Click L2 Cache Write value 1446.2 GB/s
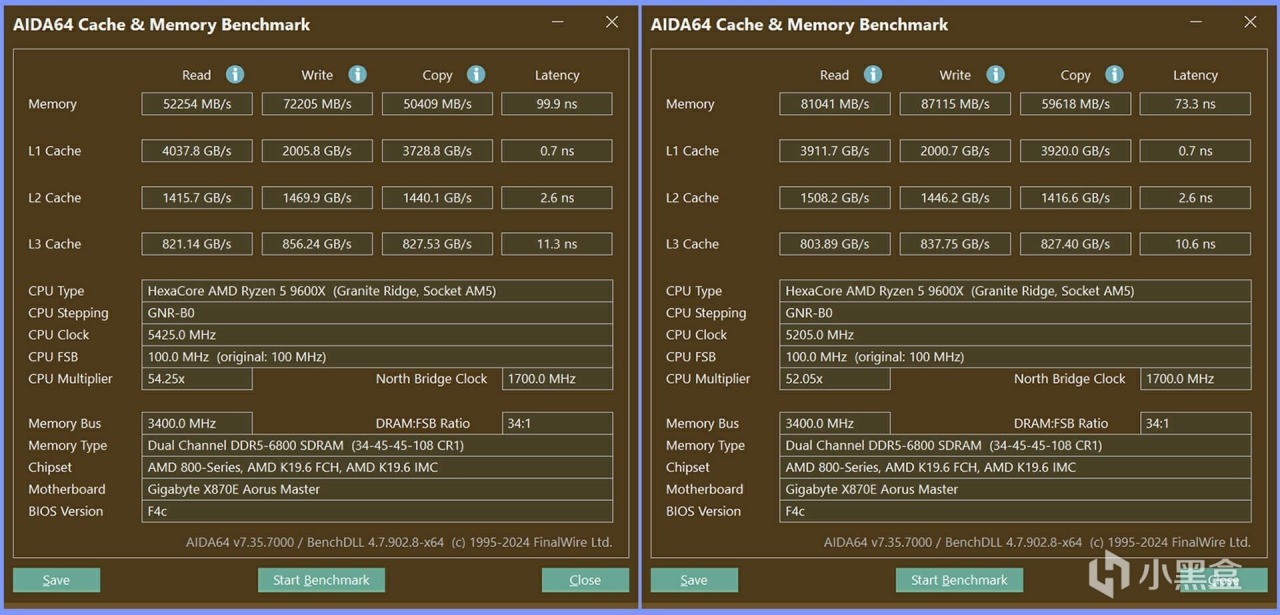This screenshot has height=615, width=1280. [955, 198]
